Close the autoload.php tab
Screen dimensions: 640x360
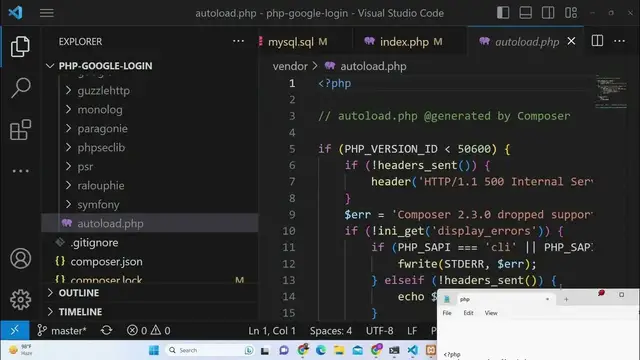click(571, 41)
